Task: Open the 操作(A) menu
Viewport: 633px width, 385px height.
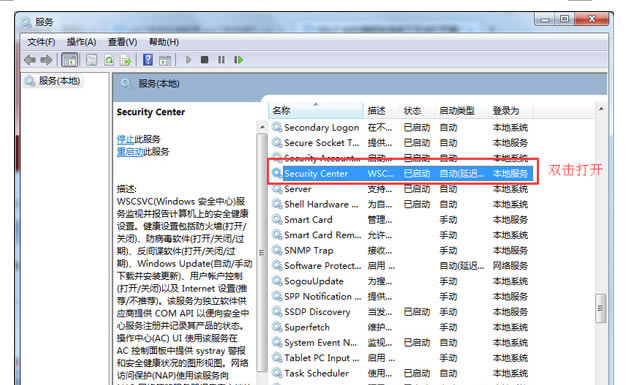Action: click(81, 42)
